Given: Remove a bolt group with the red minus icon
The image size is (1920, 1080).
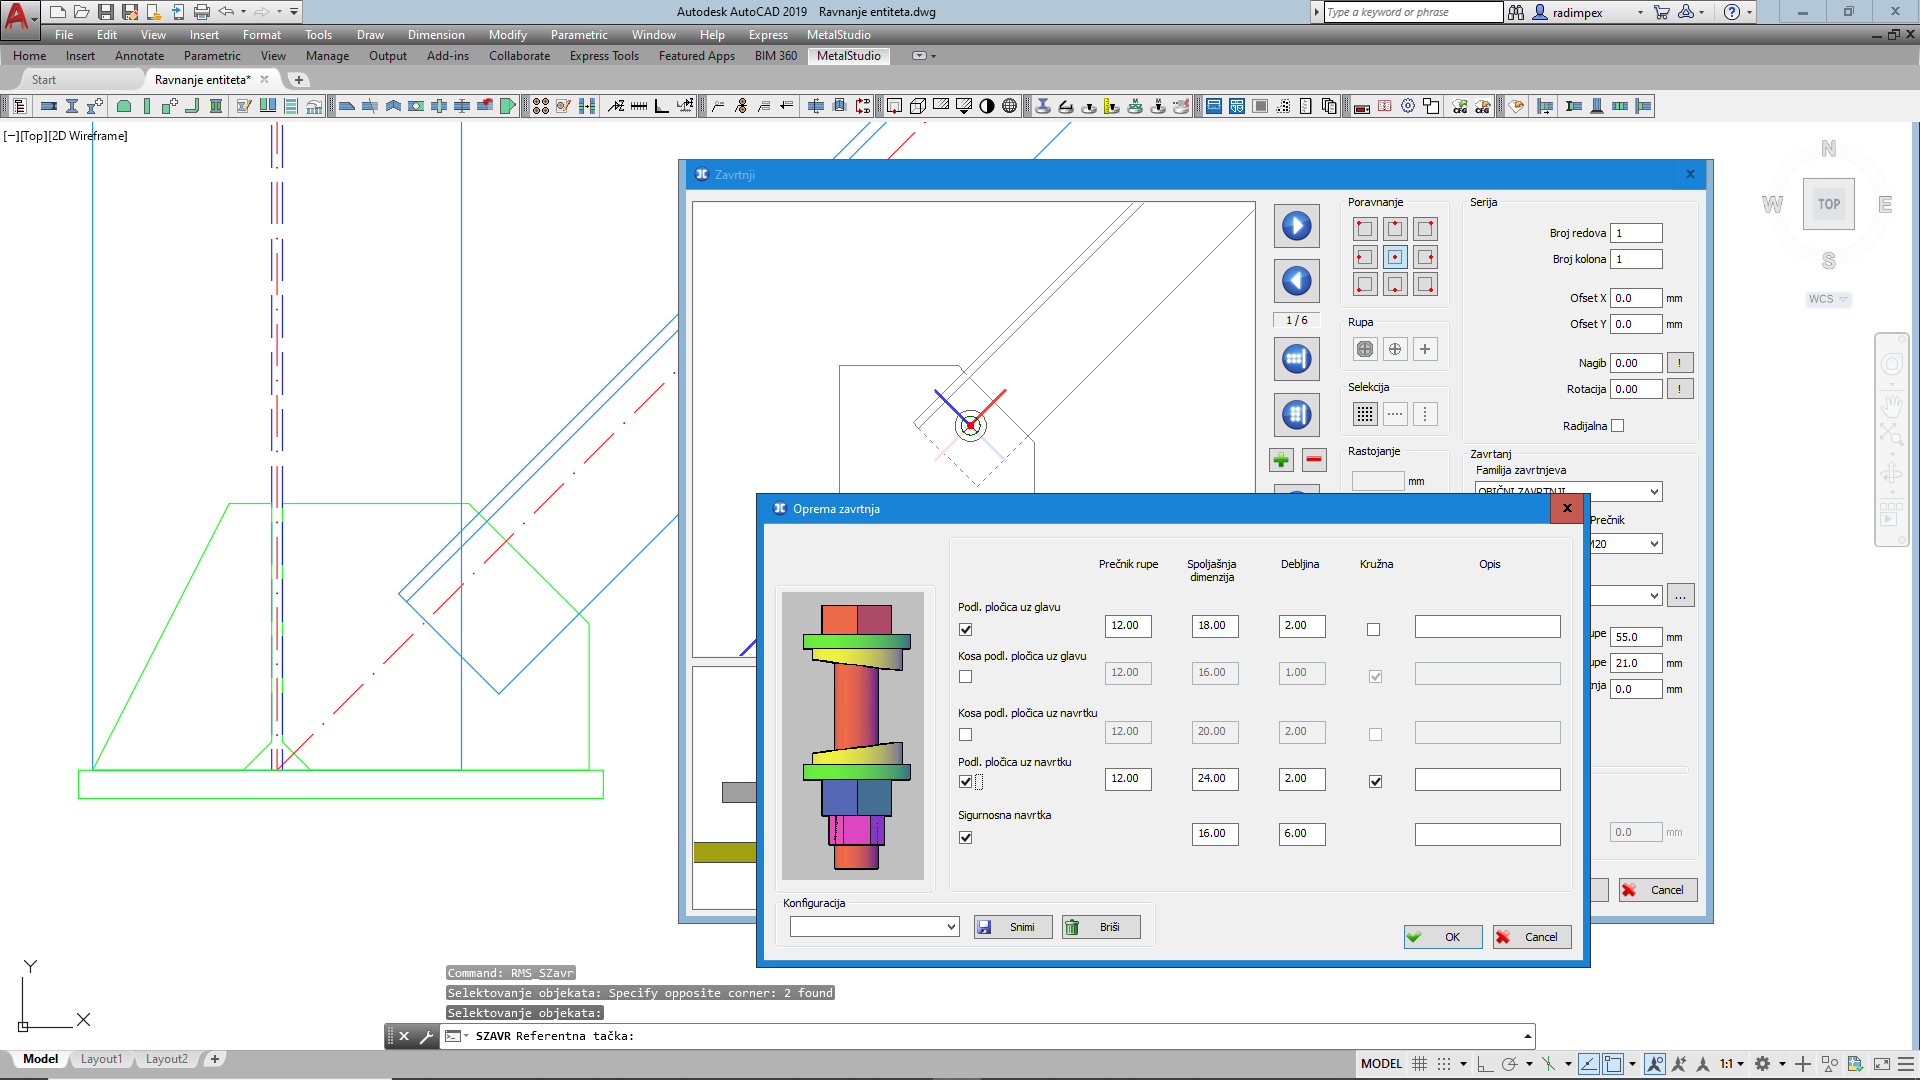Looking at the screenshot, I should 1314,460.
